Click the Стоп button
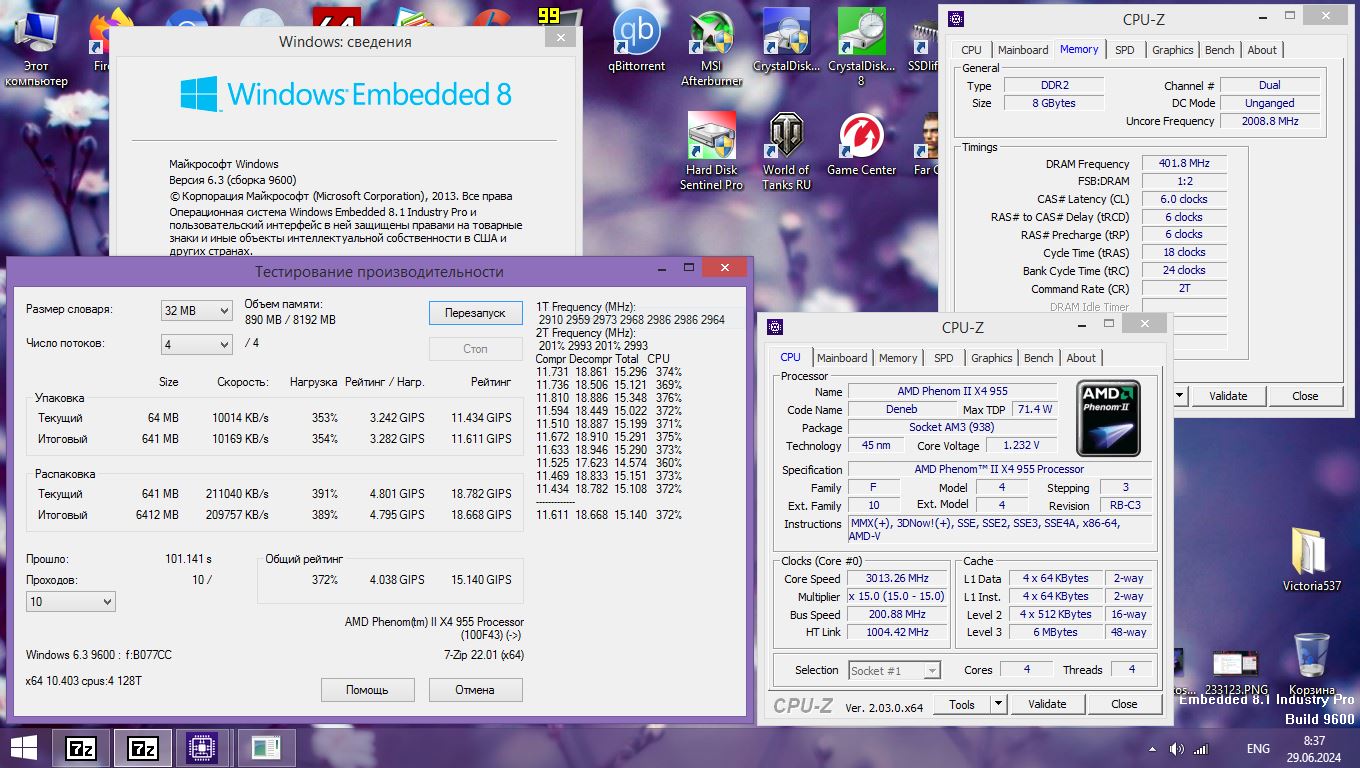The width and height of the screenshot is (1360, 768). (475, 349)
